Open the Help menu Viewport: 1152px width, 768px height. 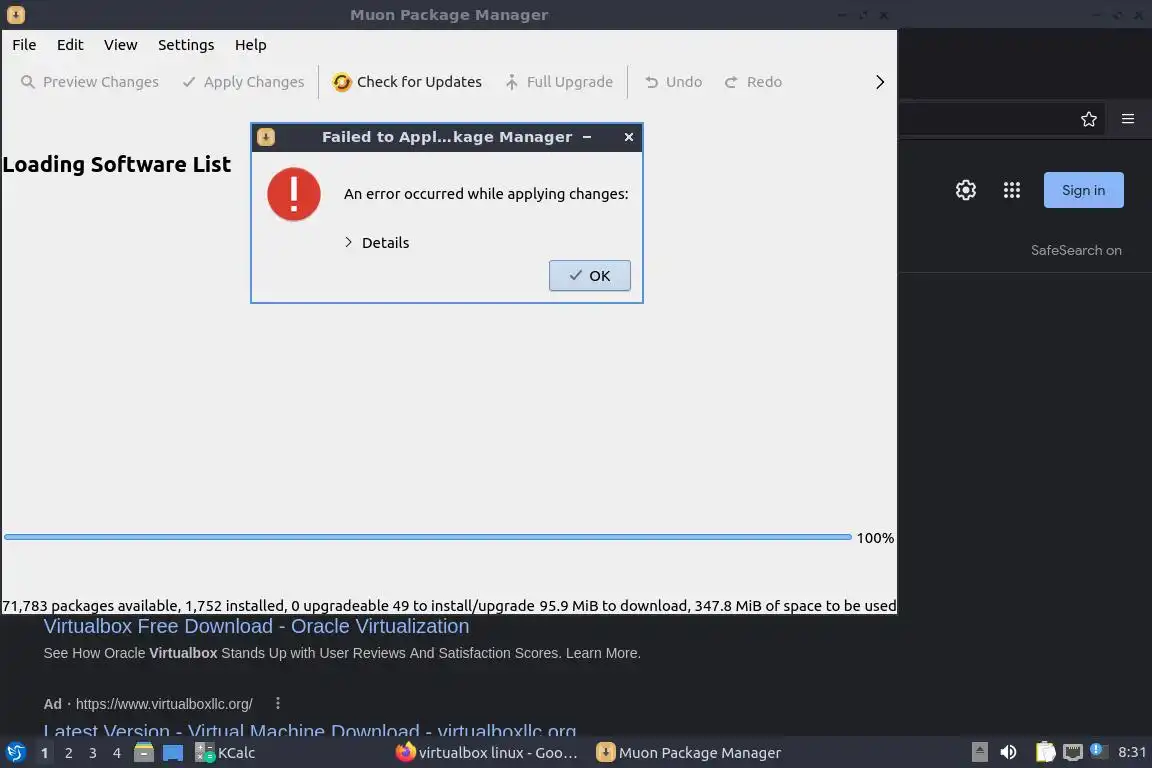[x=251, y=45]
